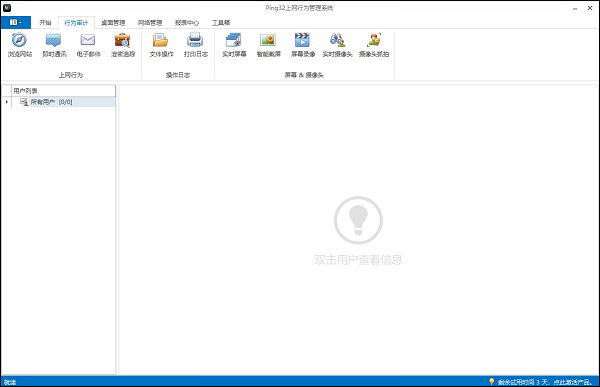Image resolution: width=600 pixels, height=387 pixels.
Task: Open the 文件操作 file operations log
Action: (161, 45)
